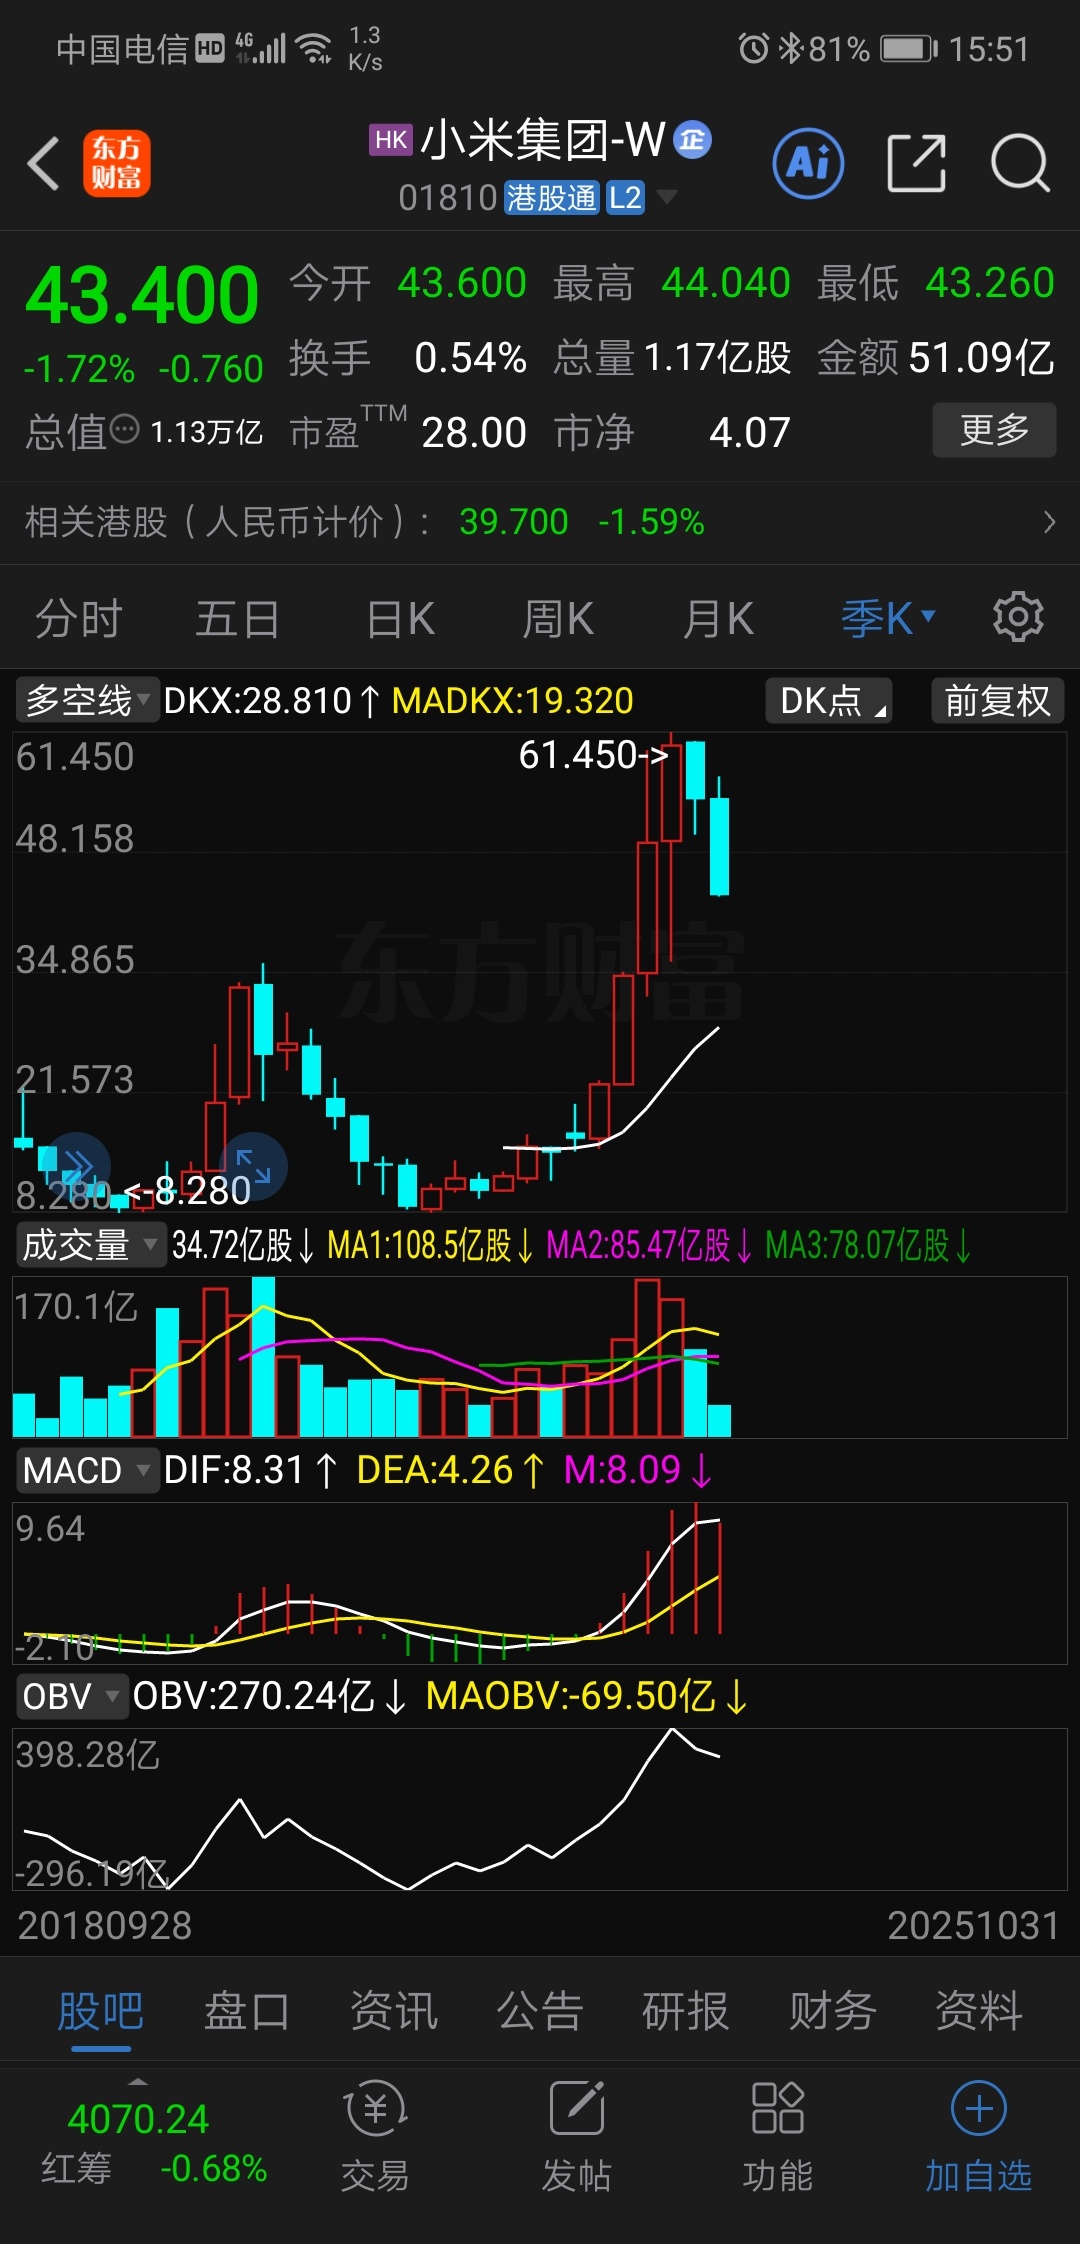The height and width of the screenshot is (2244, 1080).
Task: Tap the end date 20251031 label
Action: pos(973,1925)
